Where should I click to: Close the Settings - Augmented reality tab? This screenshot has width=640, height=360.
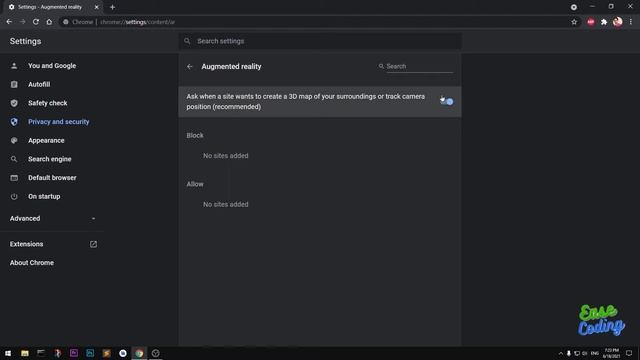click(97, 7)
